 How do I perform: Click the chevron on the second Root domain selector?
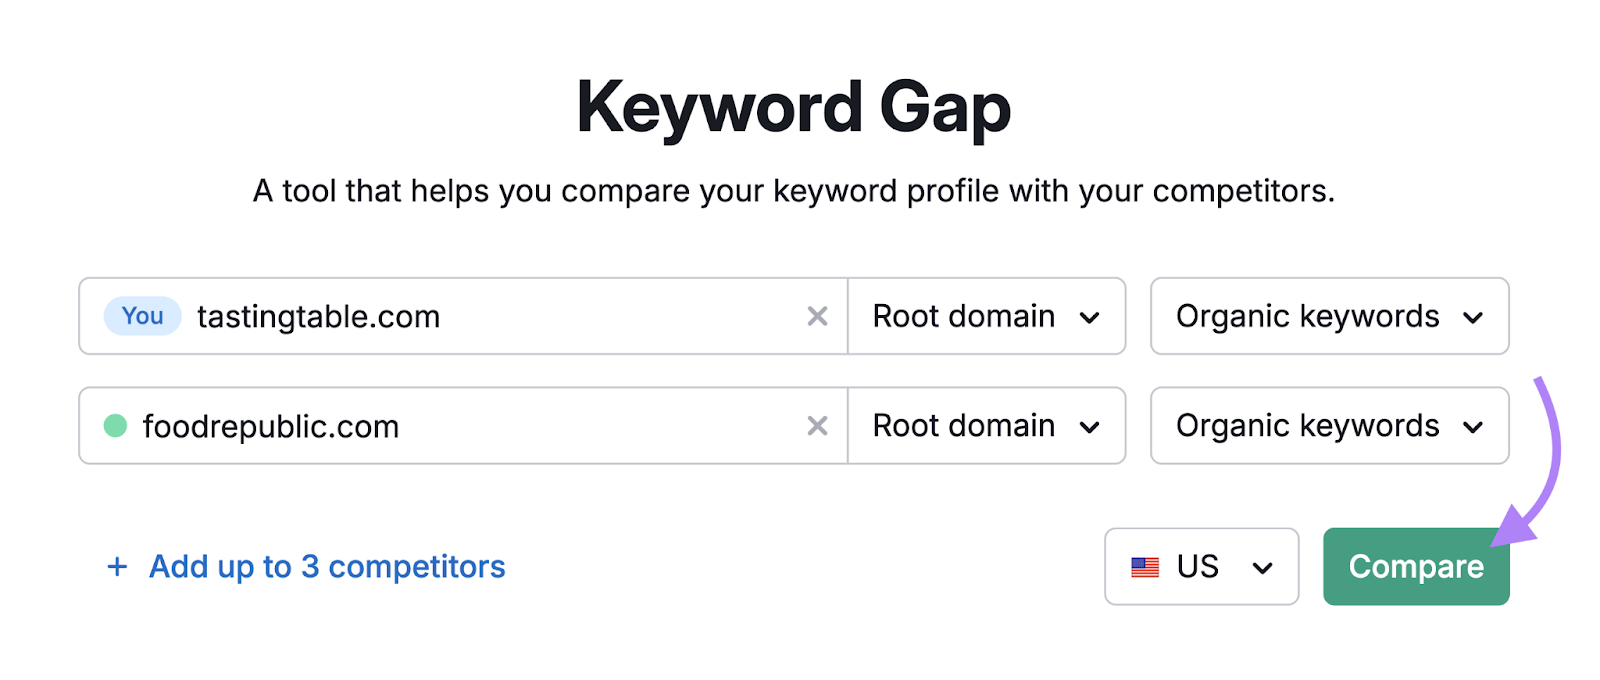click(1091, 426)
